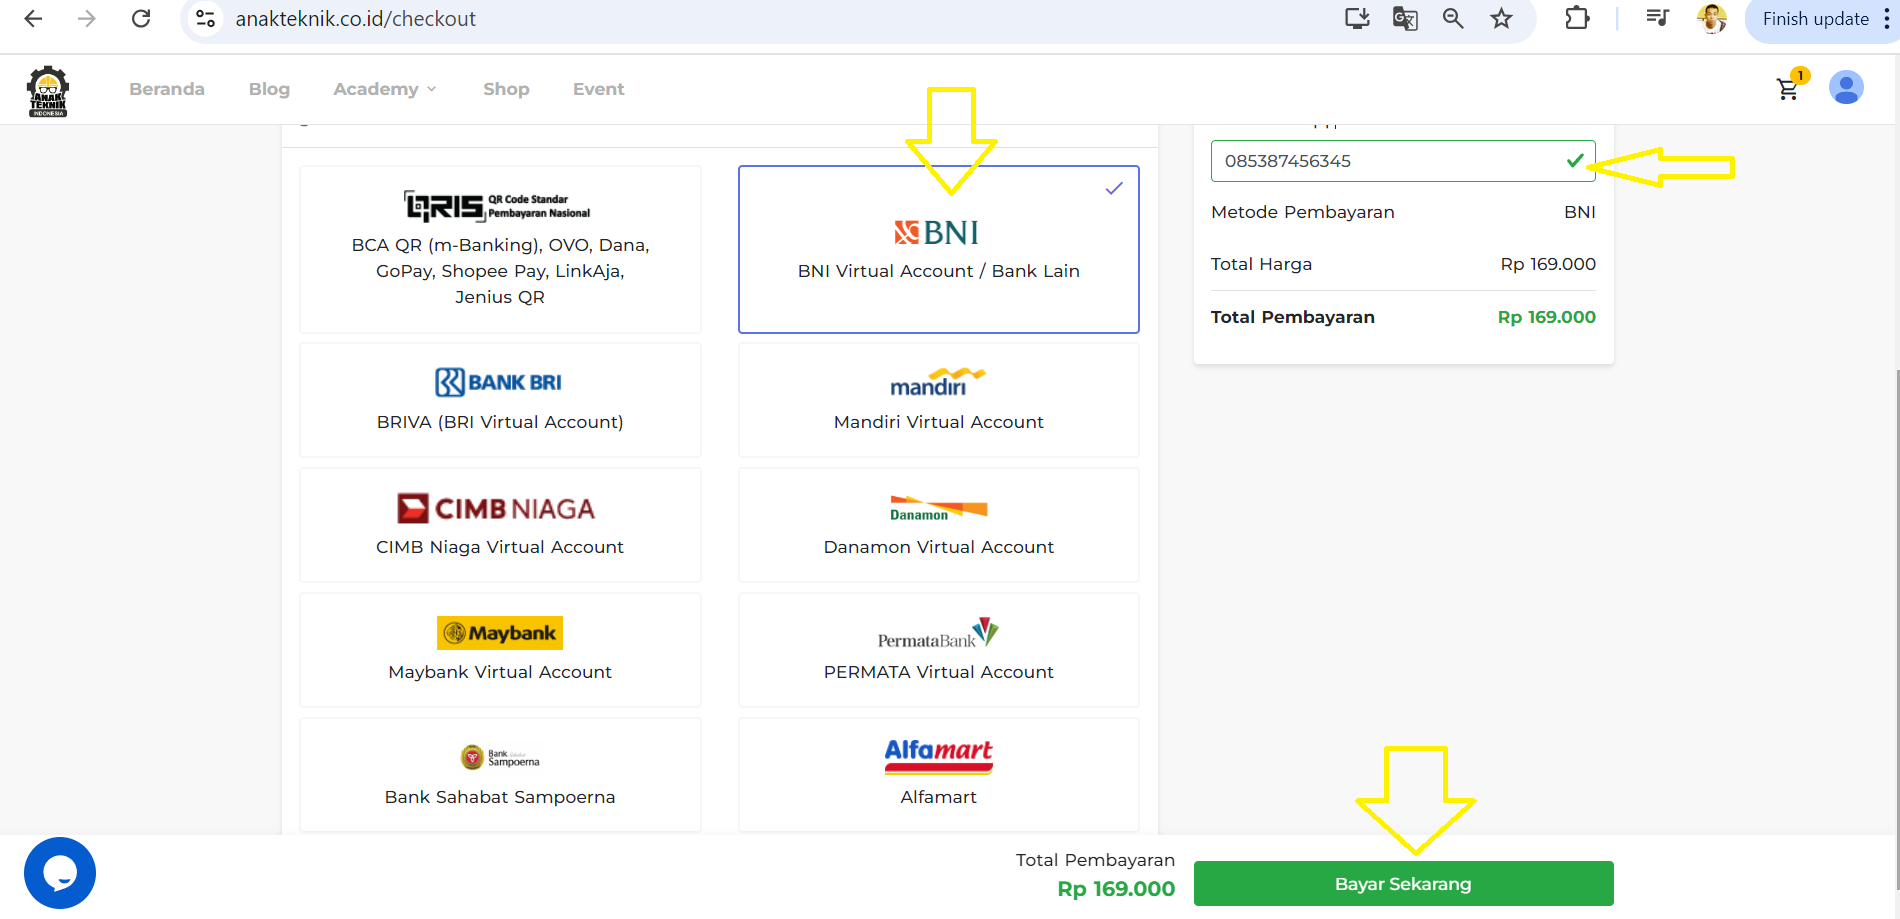Screen dimensions: 1900x919
Task: Open the browser extensions puzzle icon
Action: click(x=1577, y=19)
